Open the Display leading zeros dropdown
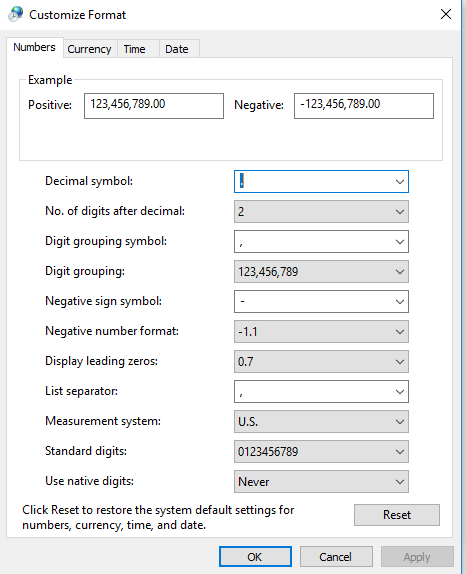The width and height of the screenshot is (466, 574). click(x=321, y=362)
